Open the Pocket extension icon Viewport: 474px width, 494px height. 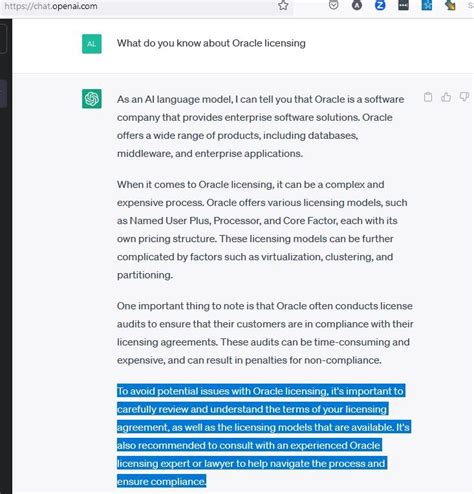[x=333, y=5]
